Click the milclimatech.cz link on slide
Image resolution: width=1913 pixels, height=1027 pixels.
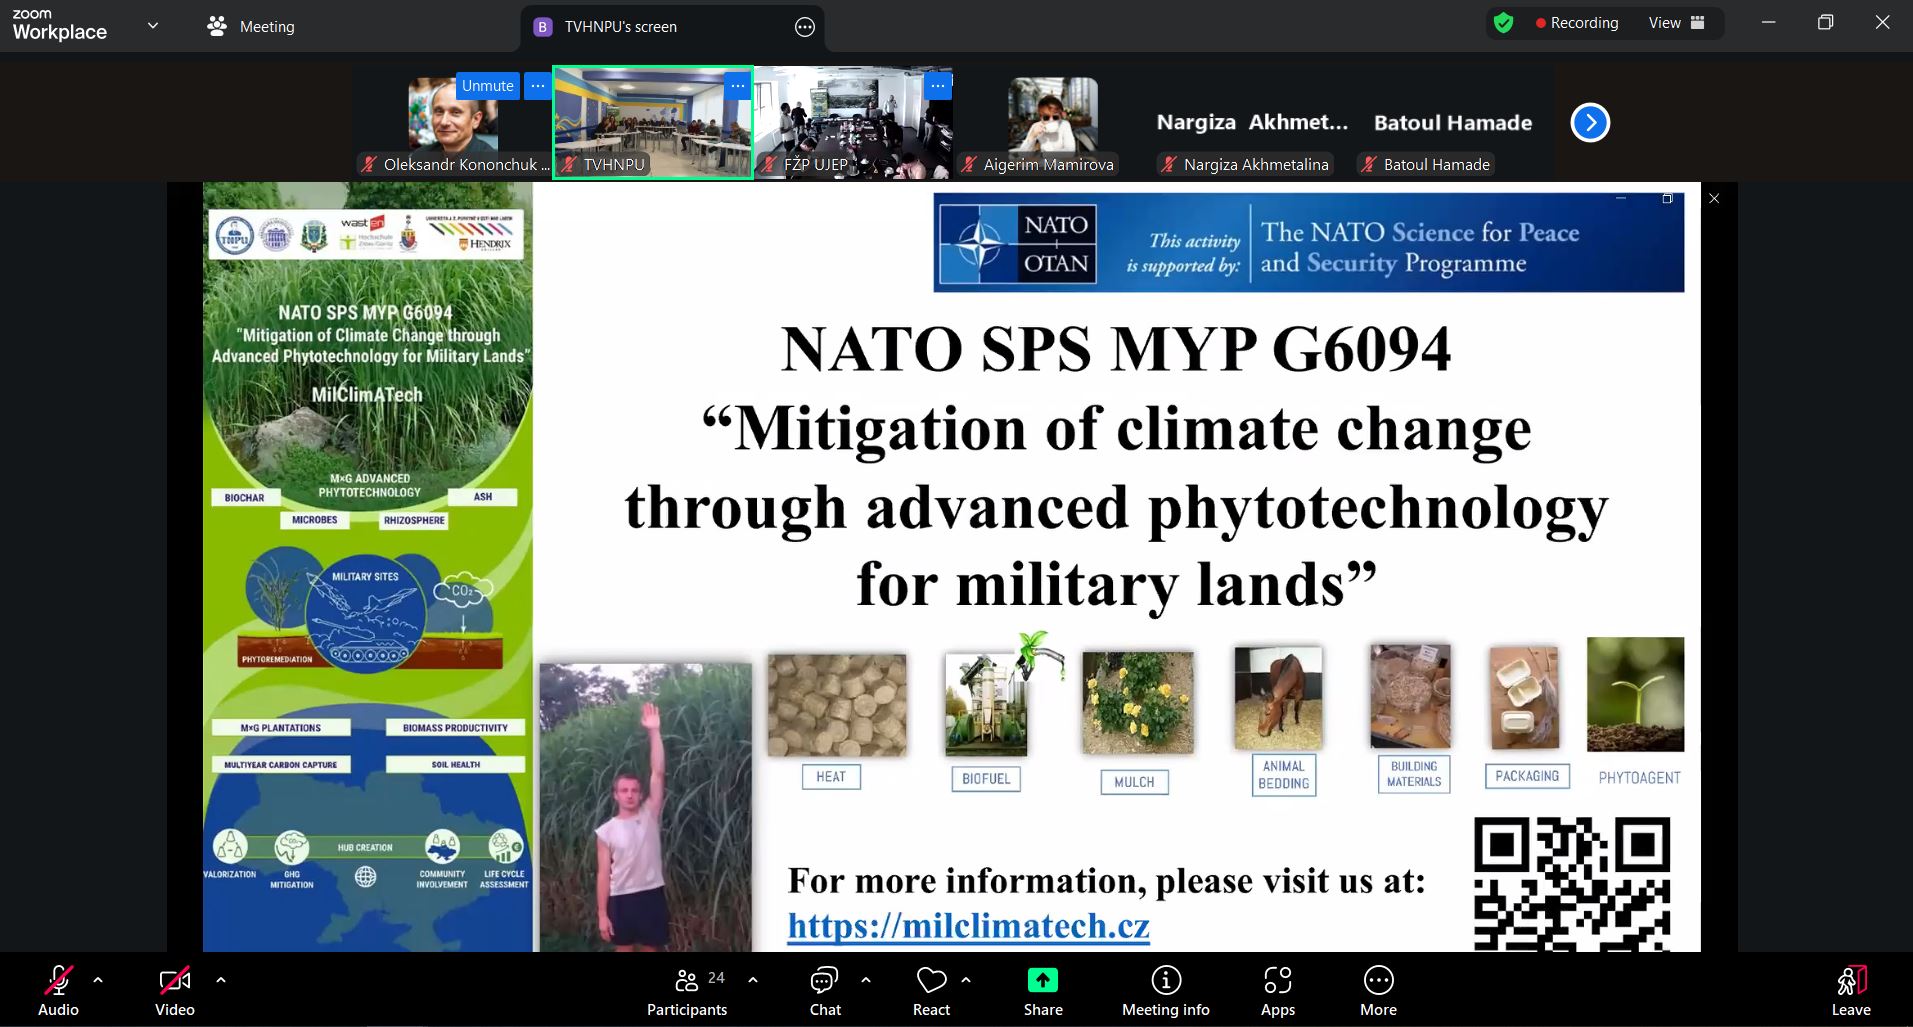pos(968,926)
